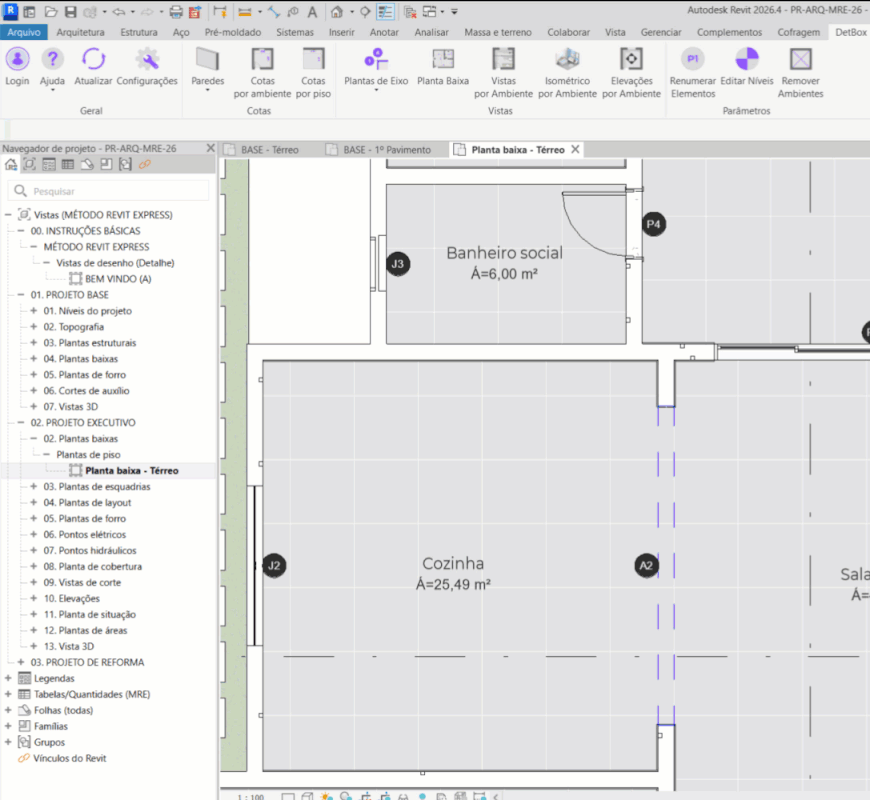
Task: Click the Section tool icon in quick access
Action: click(x=365, y=11)
